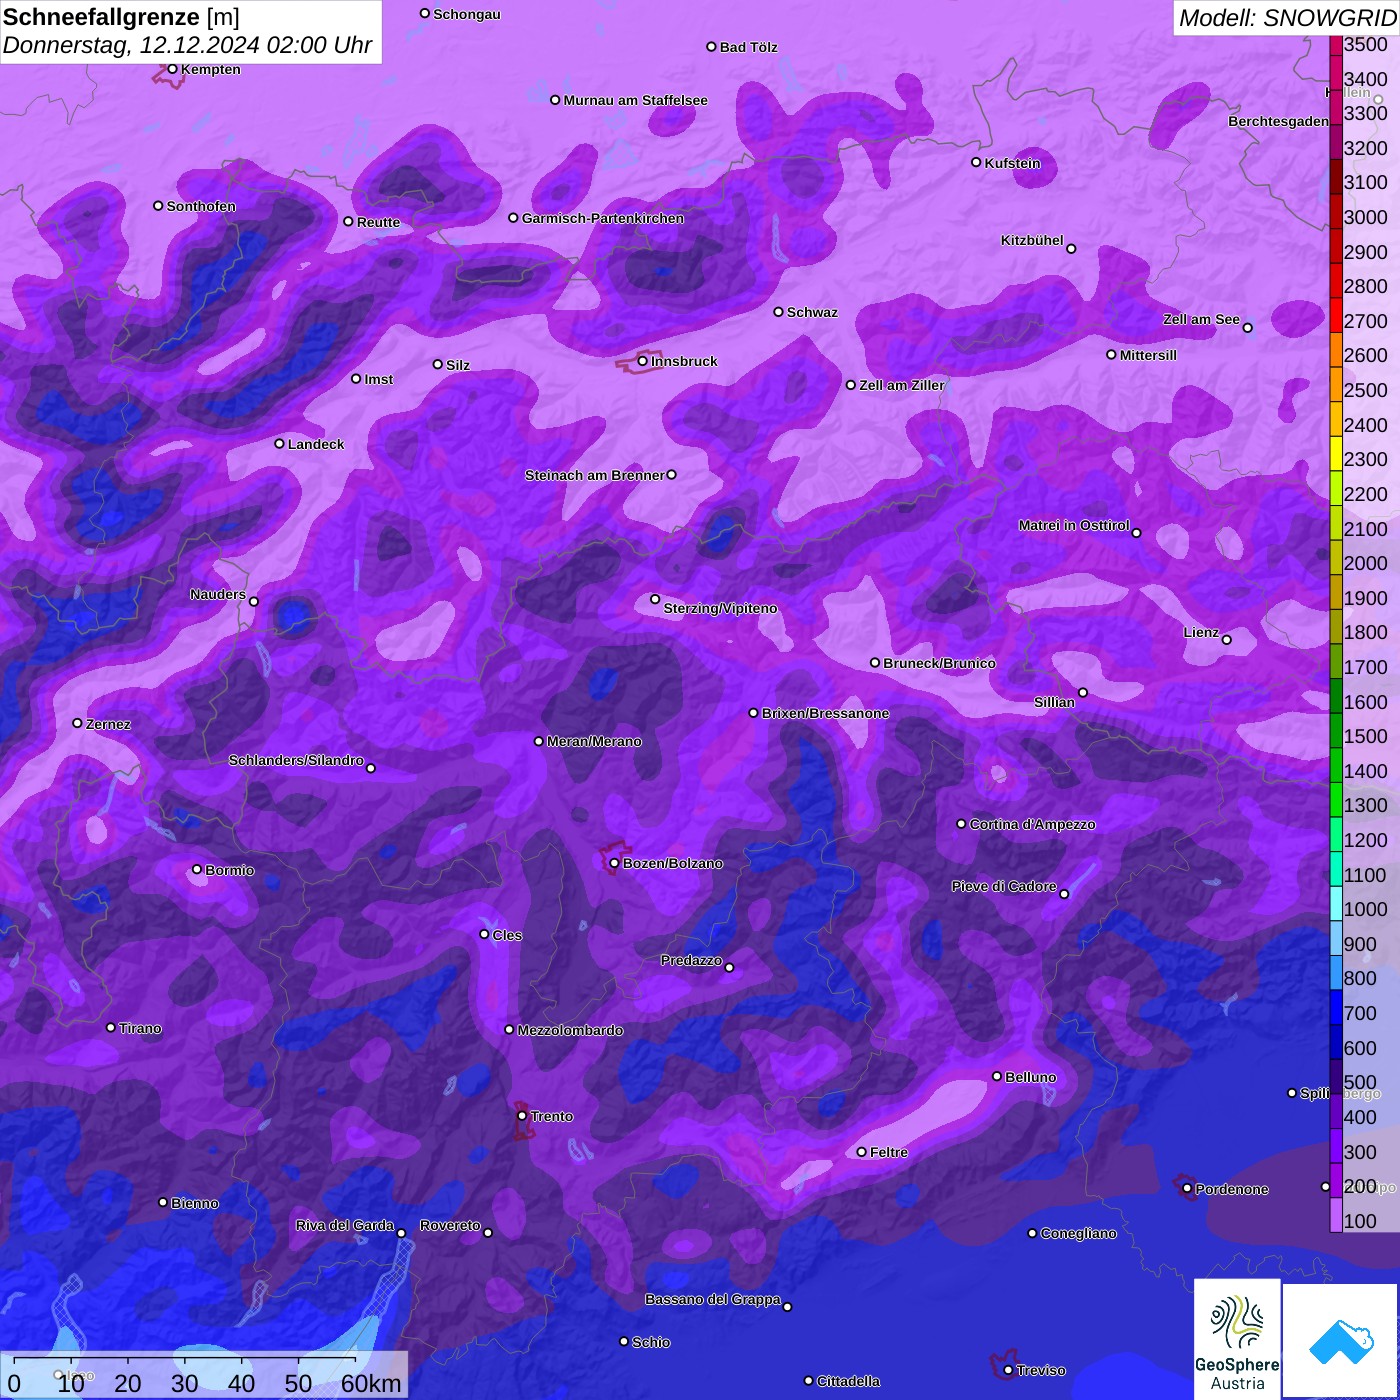Click the Belluno location dot
1400x1400 pixels.
point(997,1076)
